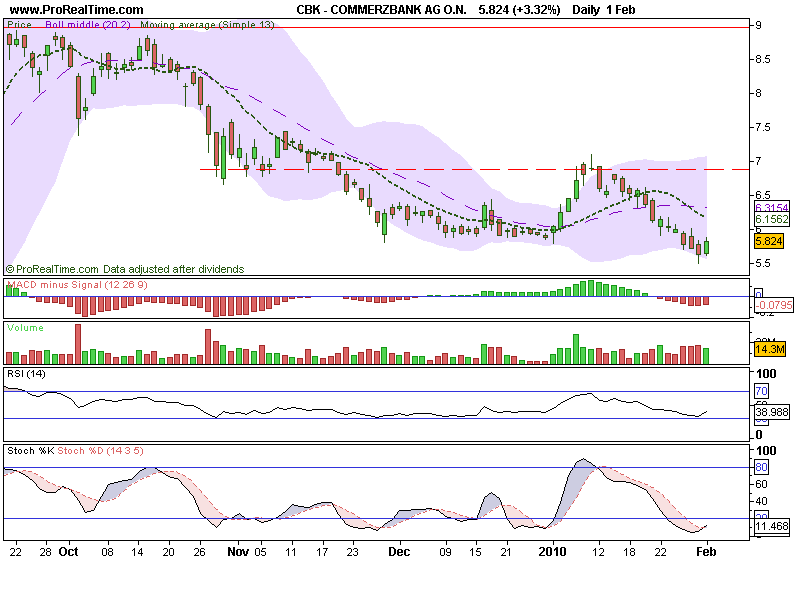Click the MACD minus Signal (12 26 9) label
800x600 pixels.
pyautogui.click(x=77, y=285)
